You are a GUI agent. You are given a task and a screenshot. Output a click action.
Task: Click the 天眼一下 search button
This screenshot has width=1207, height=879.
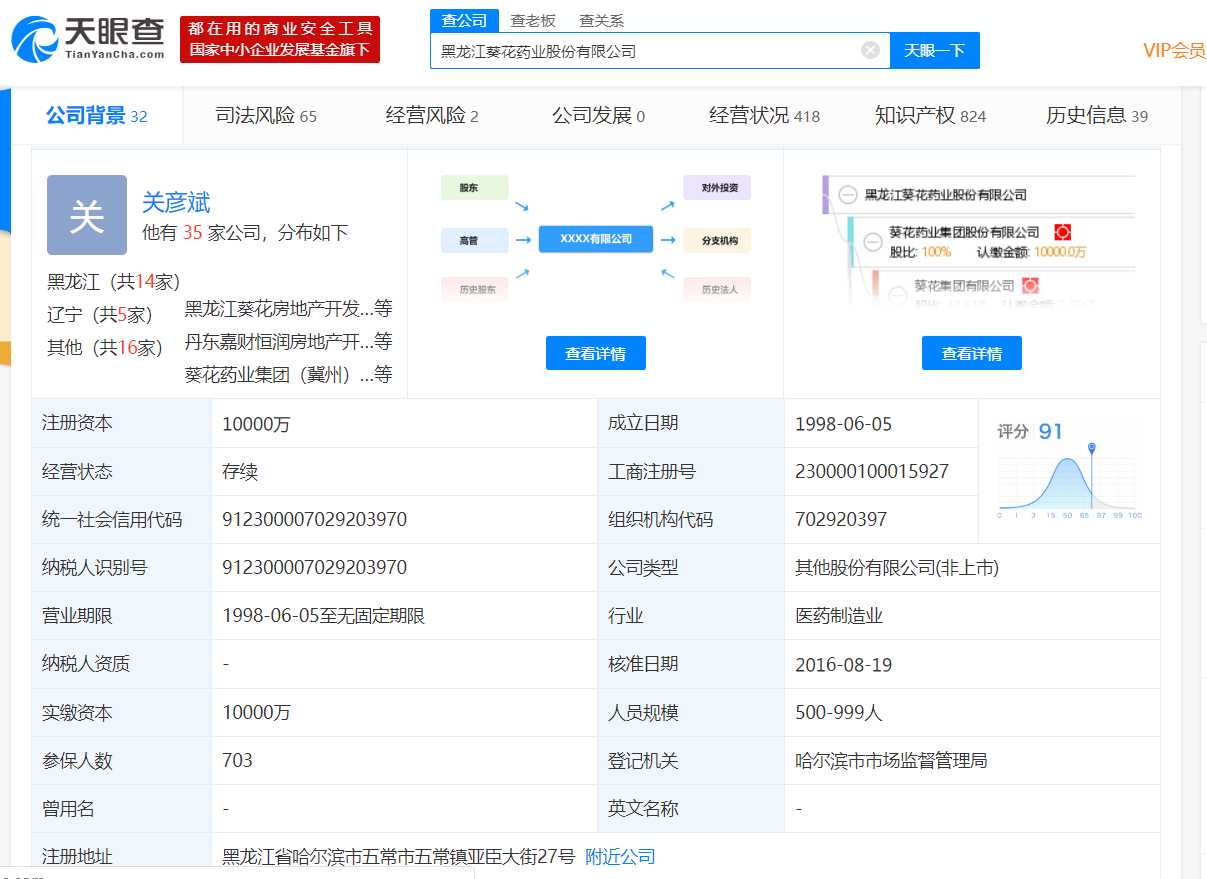[x=934, y=50]
